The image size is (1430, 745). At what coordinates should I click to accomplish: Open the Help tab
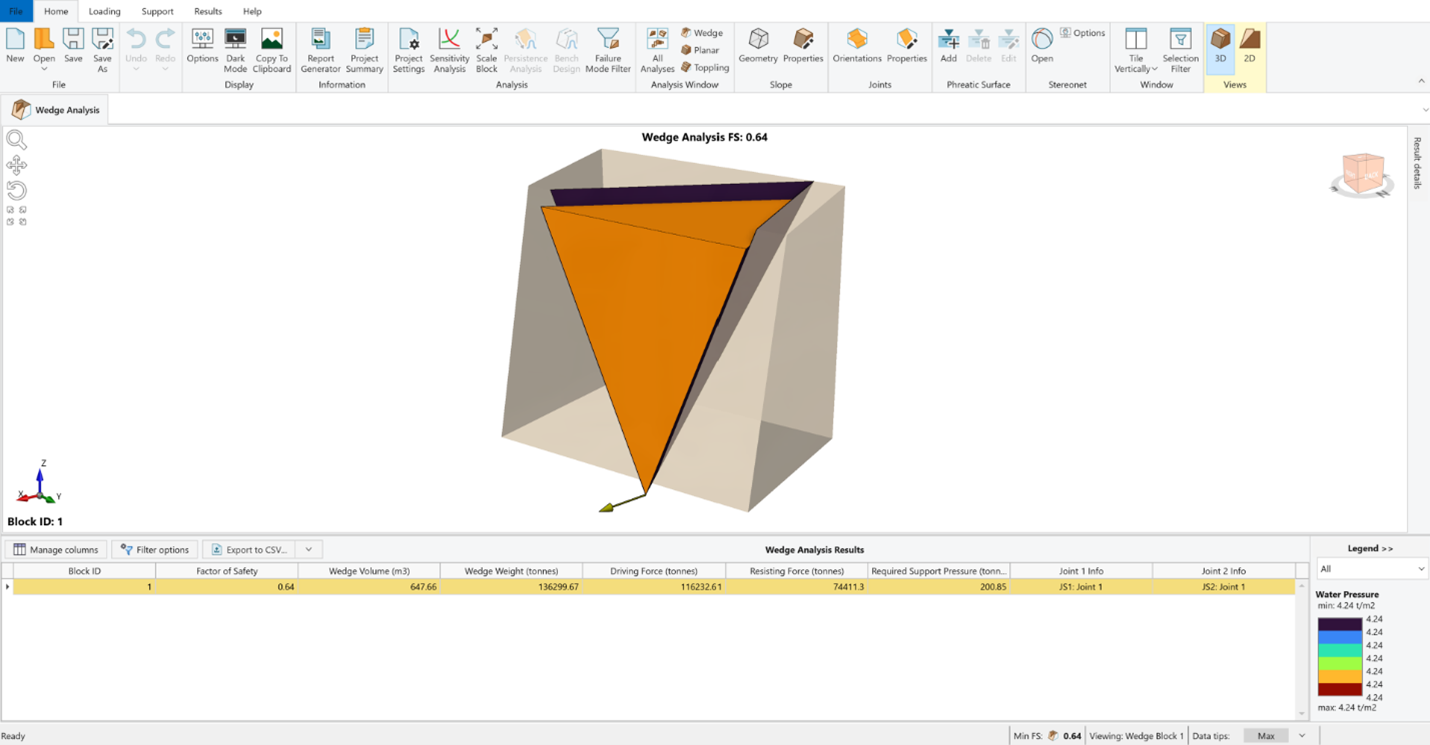click(x=252, y=11)
